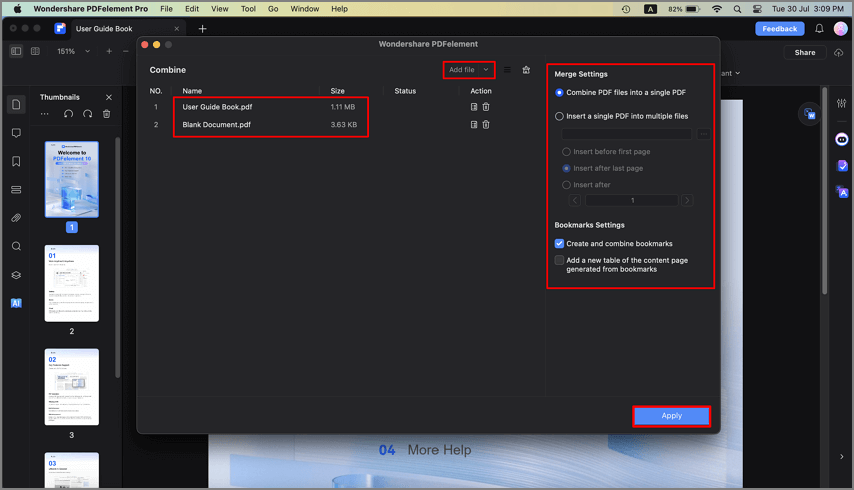Clear all files with the bin icon
This screenshot has width=854, height=490.
tap(526, 70)
